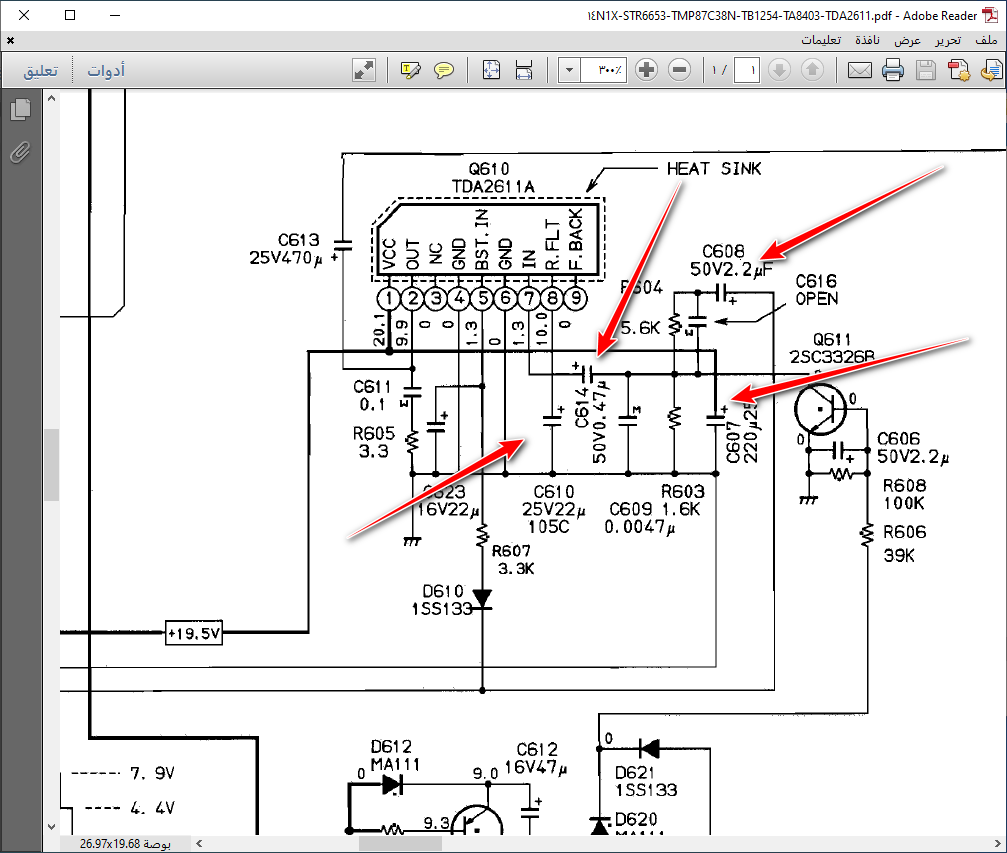Open the نافذة (Window) menu

coord(867,40)
